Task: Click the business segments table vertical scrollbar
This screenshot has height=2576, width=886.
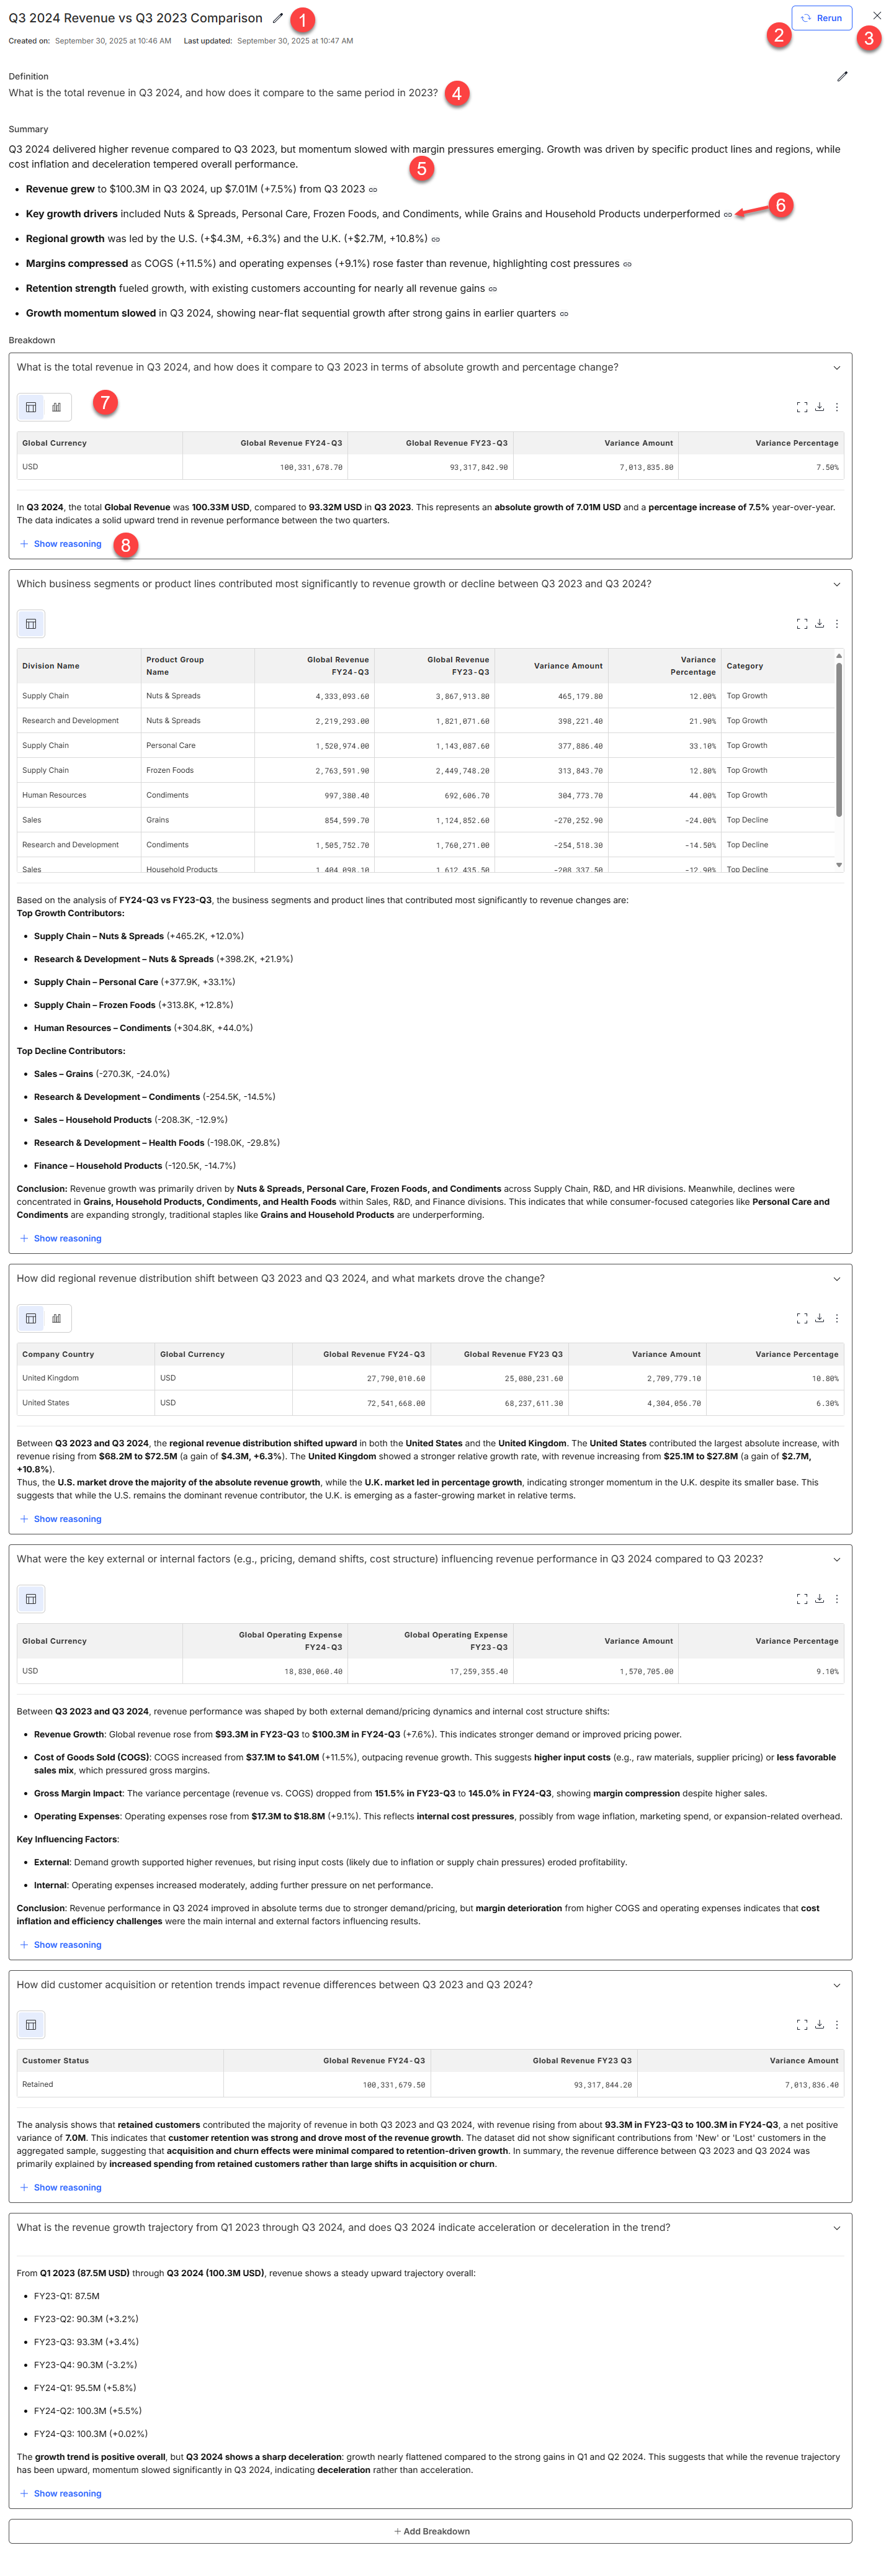Action: 838,740
